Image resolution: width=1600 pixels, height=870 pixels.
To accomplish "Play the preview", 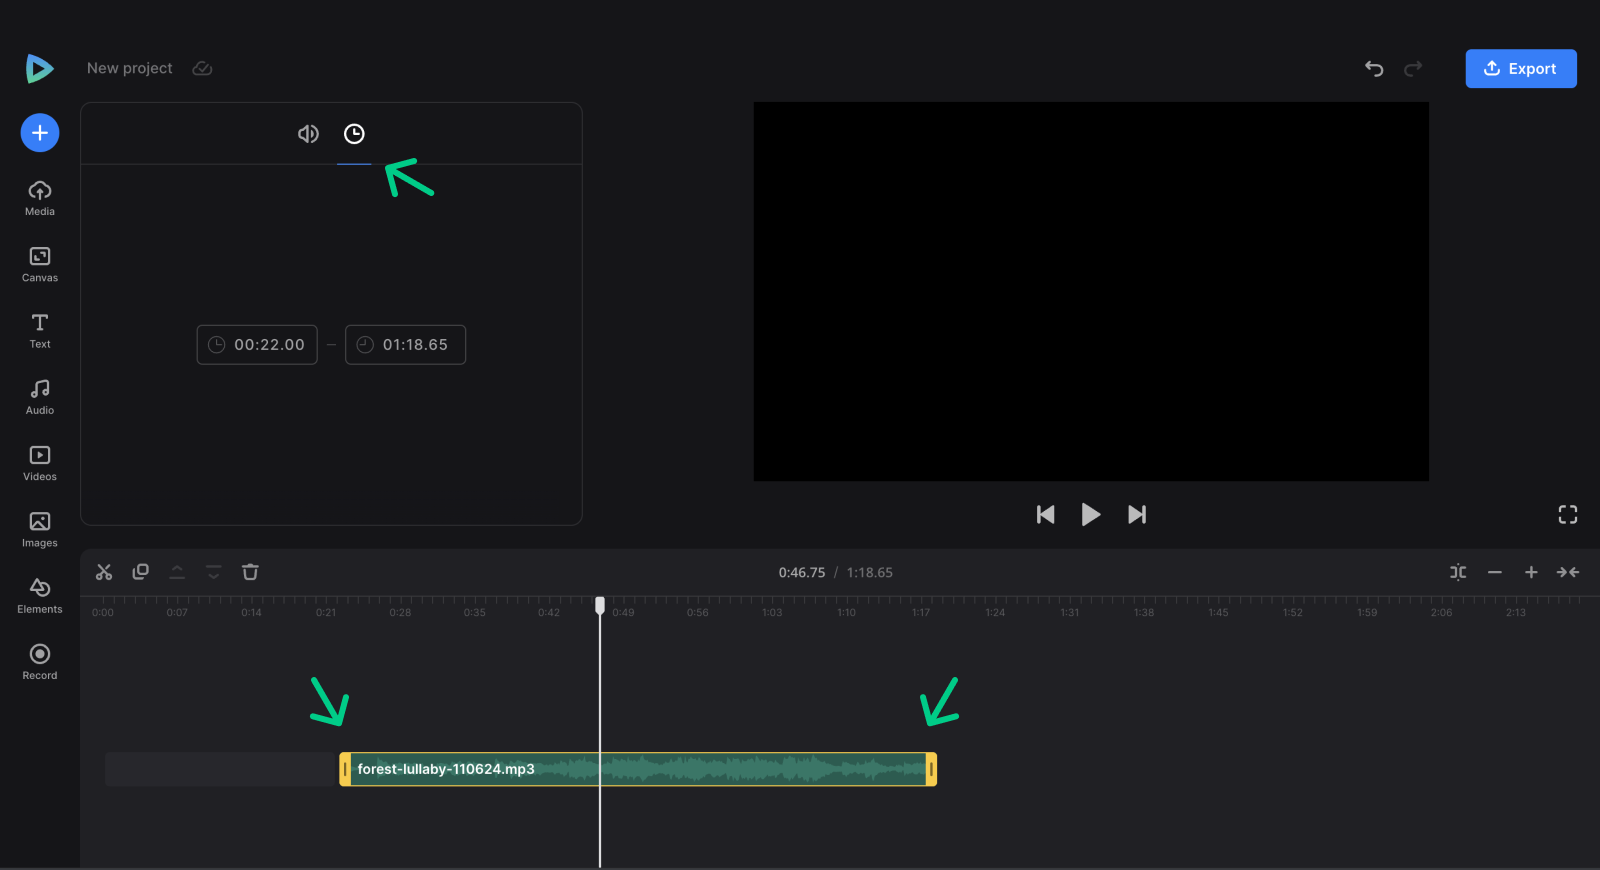I will (1091, 514).
